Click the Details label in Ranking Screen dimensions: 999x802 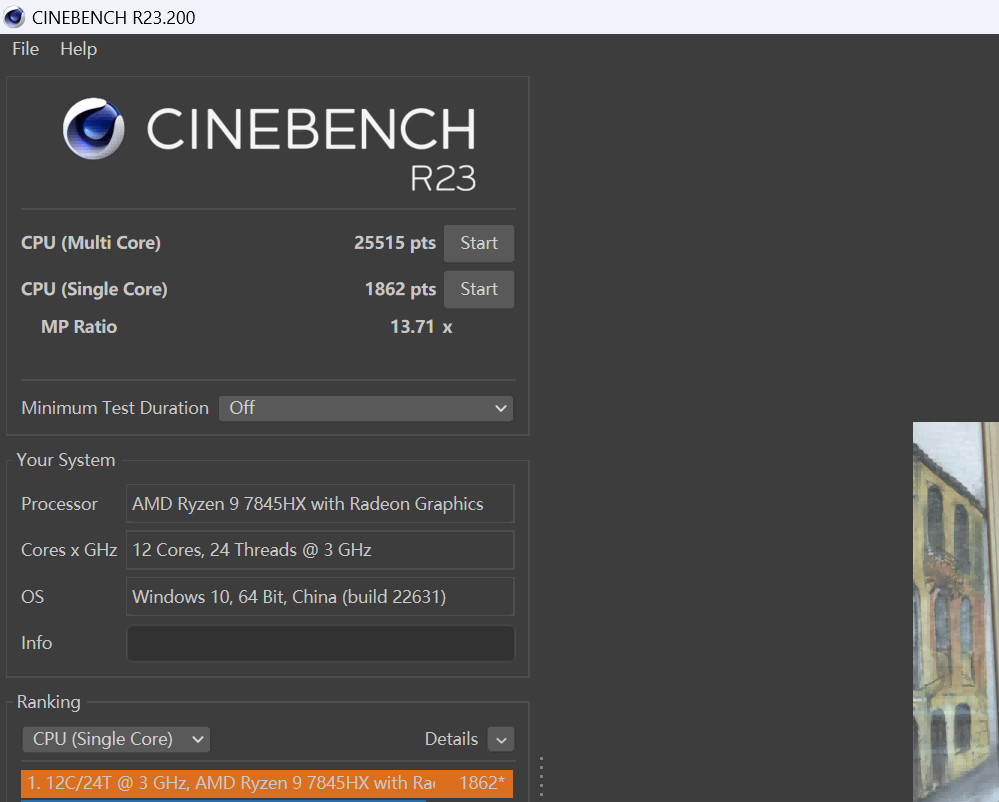pyautogui.click(x=451, y=739)
